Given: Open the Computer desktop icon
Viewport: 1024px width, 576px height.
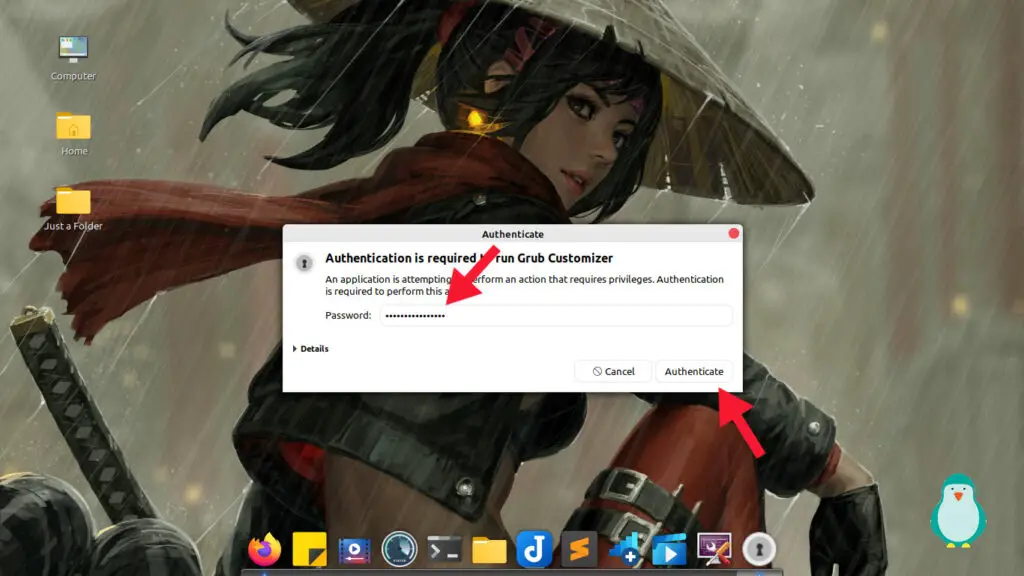Looking at the screenshot, I should click(x=73, y=58).
